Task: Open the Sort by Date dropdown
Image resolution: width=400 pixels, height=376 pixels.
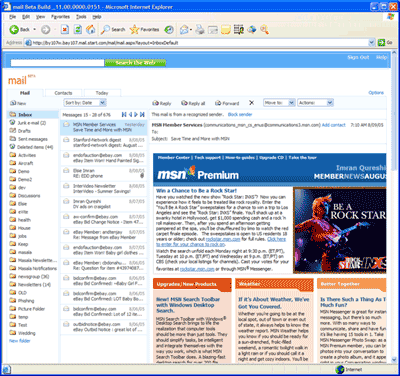Action: click(x=85, y=103)
